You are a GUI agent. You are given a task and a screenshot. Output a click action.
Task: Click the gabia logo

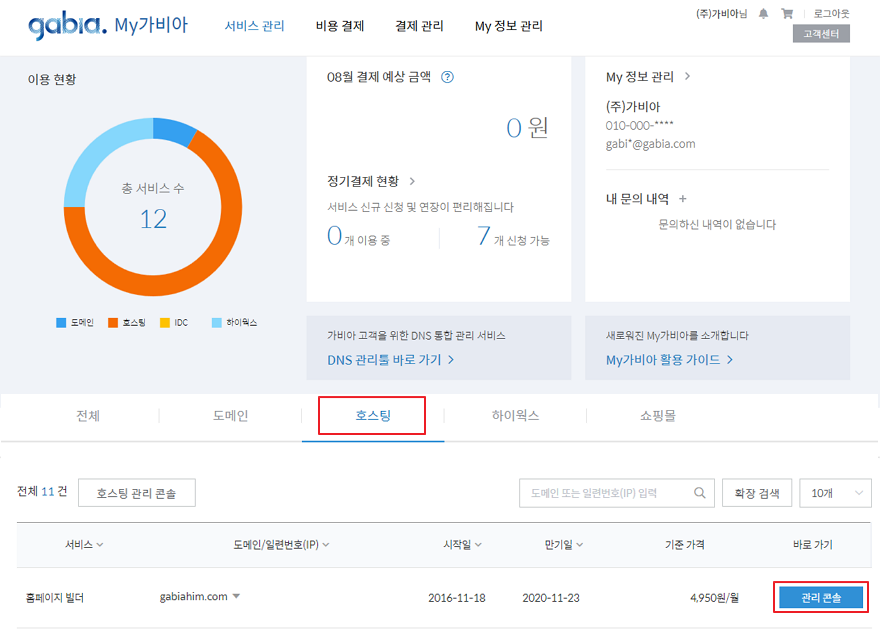pos(67,25)
